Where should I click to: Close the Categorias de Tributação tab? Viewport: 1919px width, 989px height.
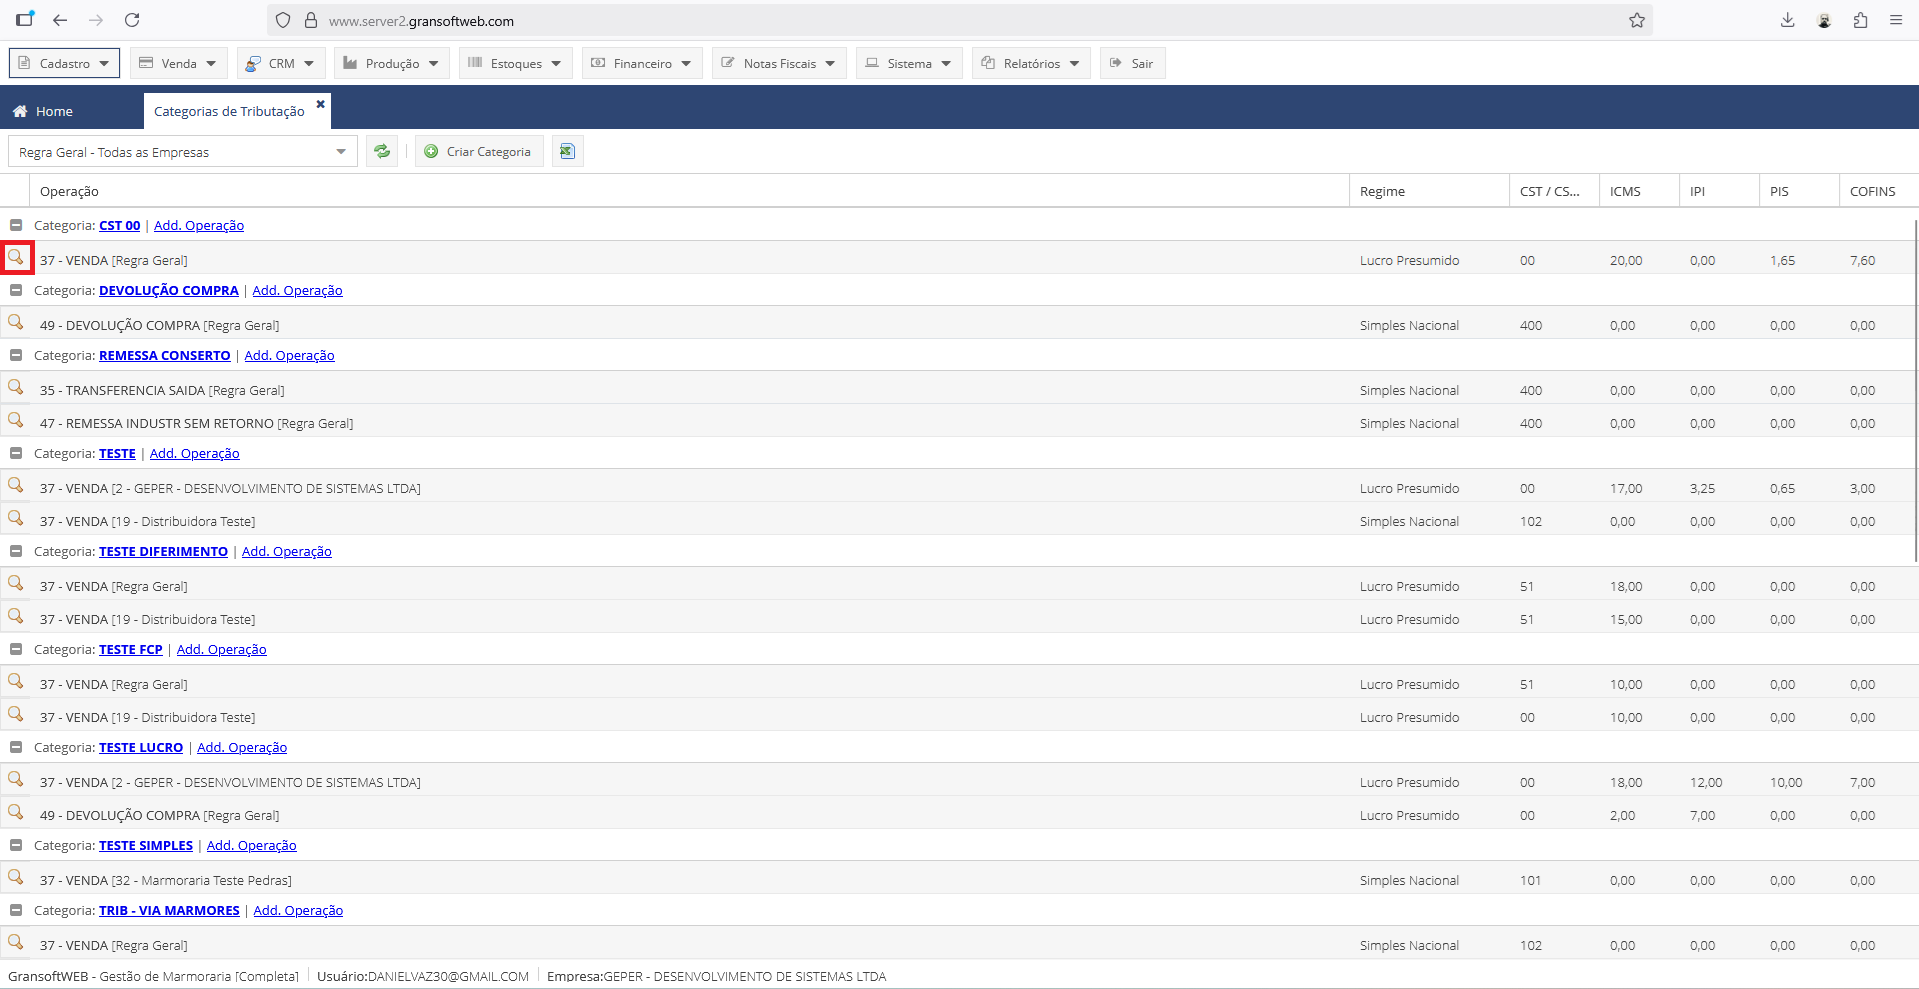[x=321, y=104]
